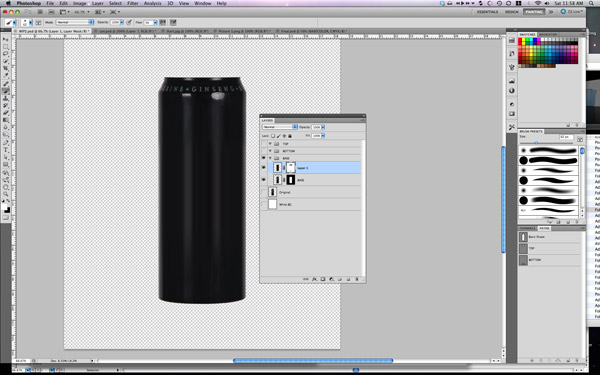Delete layer using trash icon
The height and width of the screenshot is (375, 600).
click(357, 279)
